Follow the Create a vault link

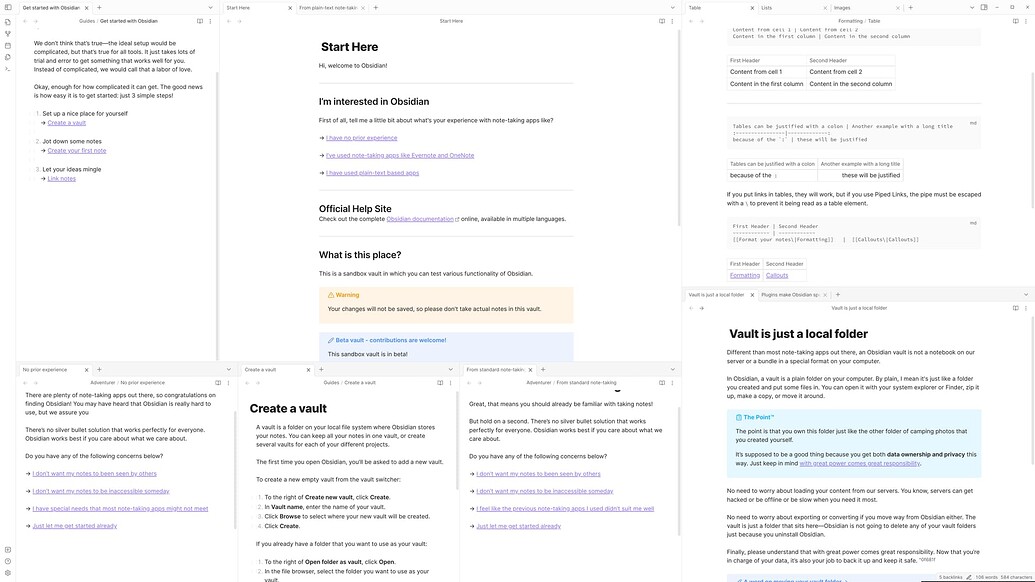[x=67, y=123]
